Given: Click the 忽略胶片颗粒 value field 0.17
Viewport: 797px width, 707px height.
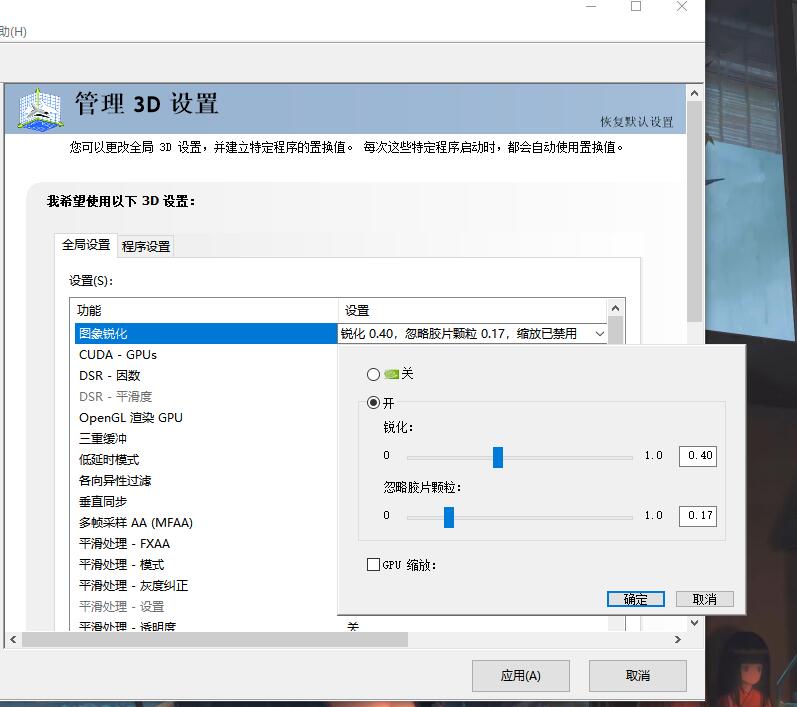Looking at the screenshot, I should 698,516.
